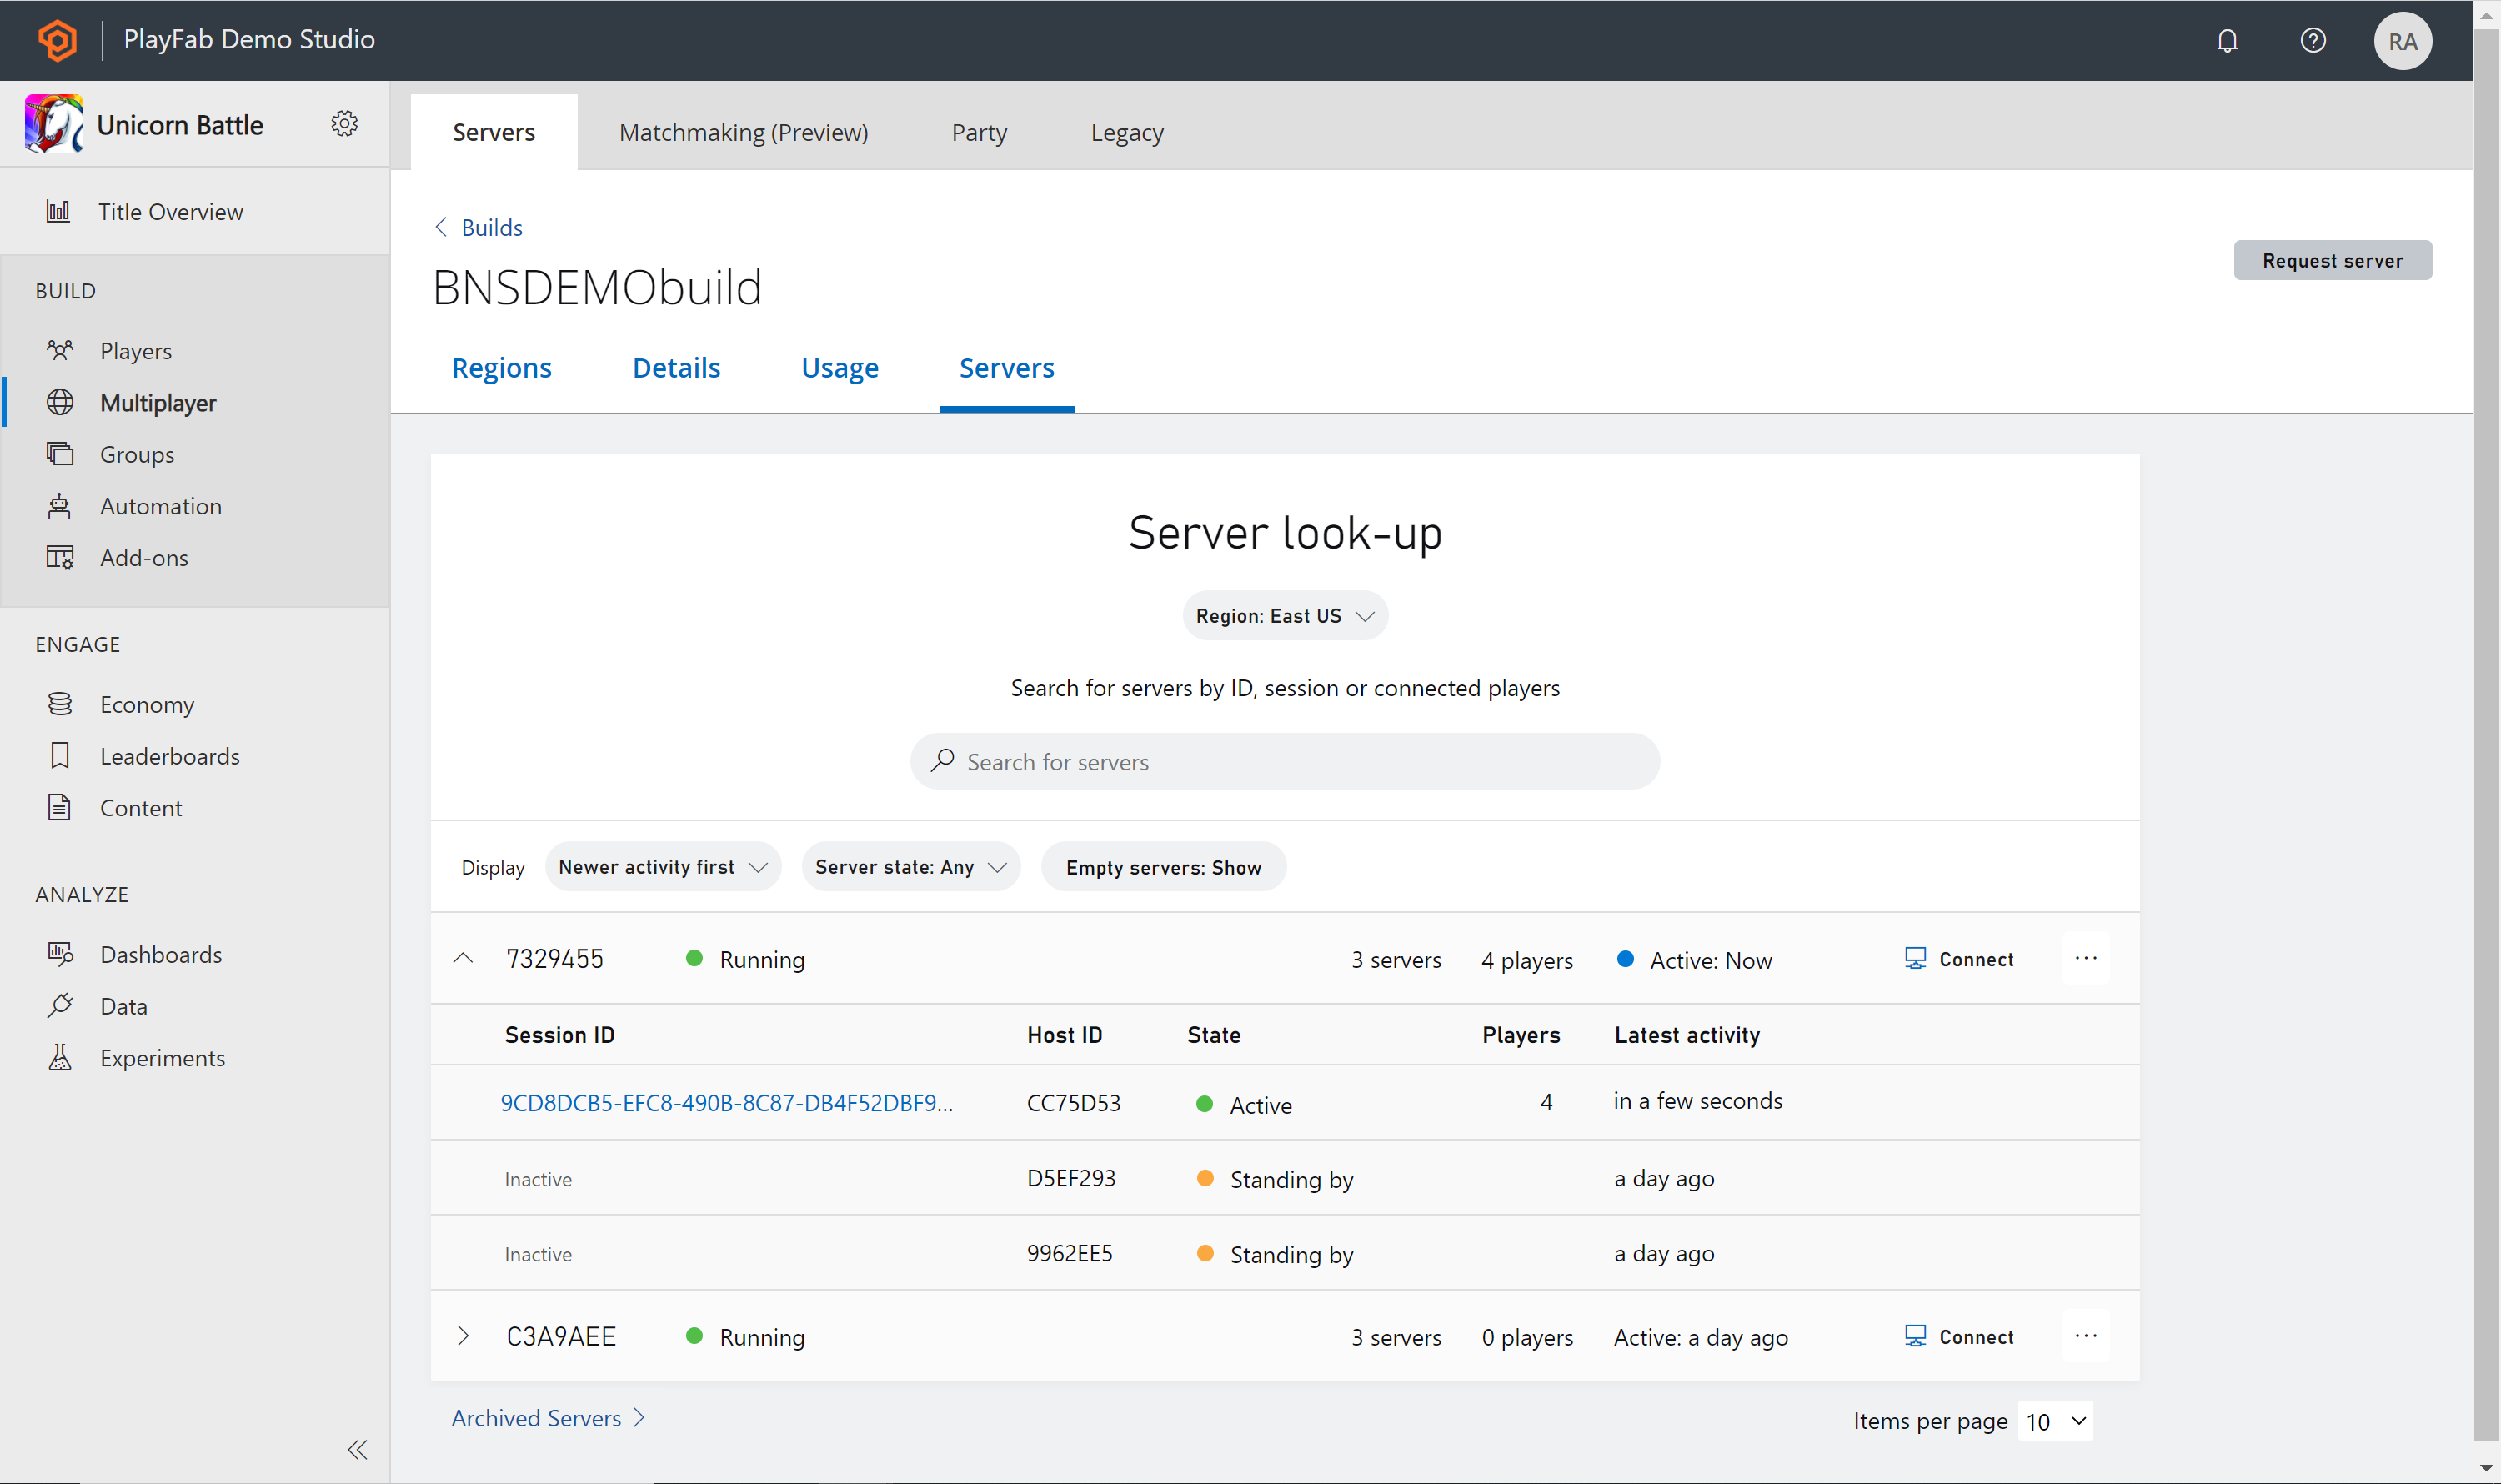
Task: Click the Region East US selector
Action: click(x=1284, y=614)
